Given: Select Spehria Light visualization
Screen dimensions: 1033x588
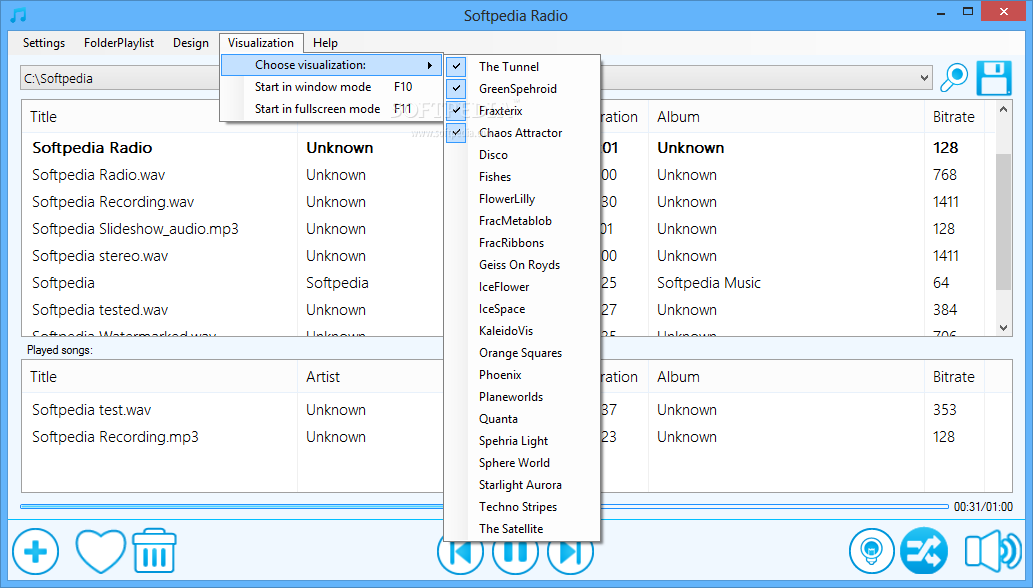Looking at the screenshot, I should coord(522,441).
